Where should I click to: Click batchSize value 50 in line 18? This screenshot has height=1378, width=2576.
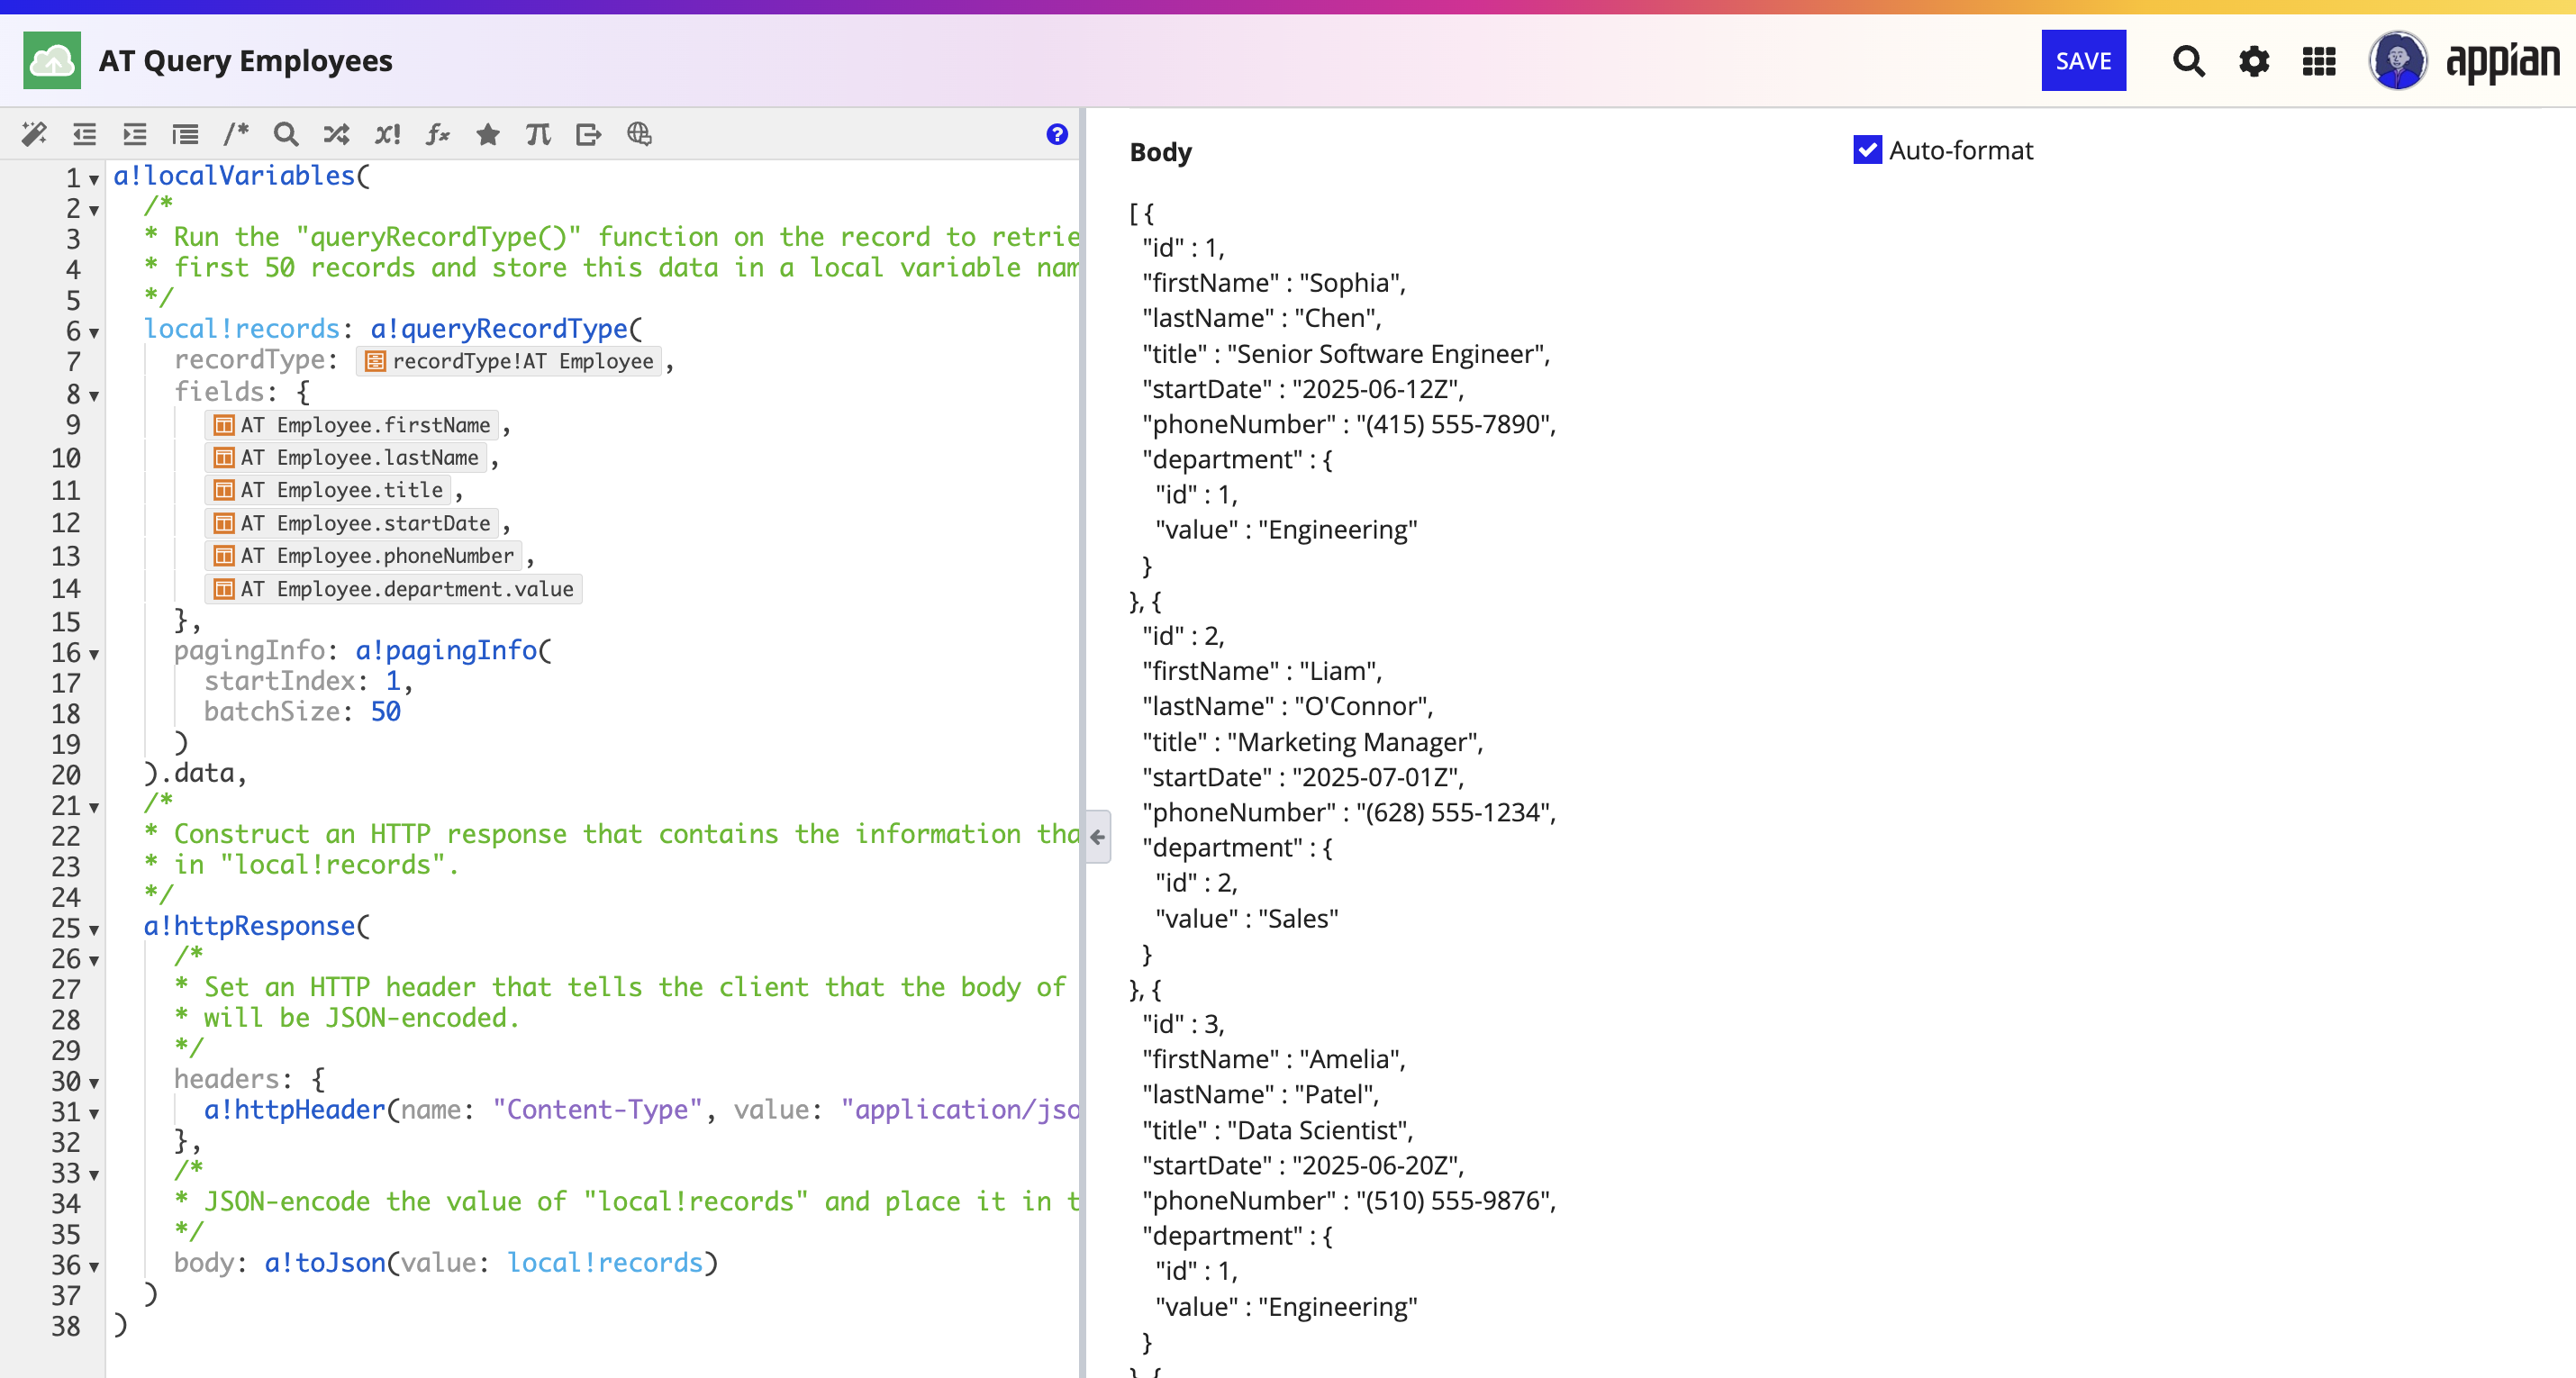[386, 711]
